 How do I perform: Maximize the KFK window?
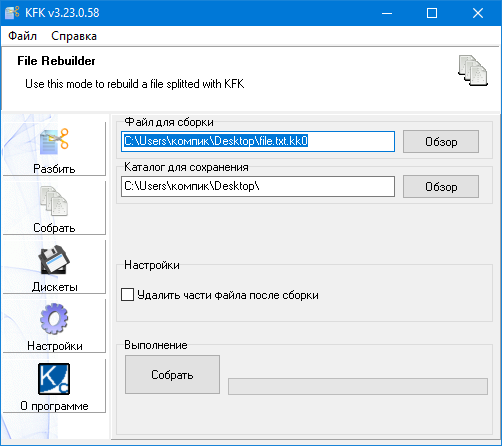[432, 13]
